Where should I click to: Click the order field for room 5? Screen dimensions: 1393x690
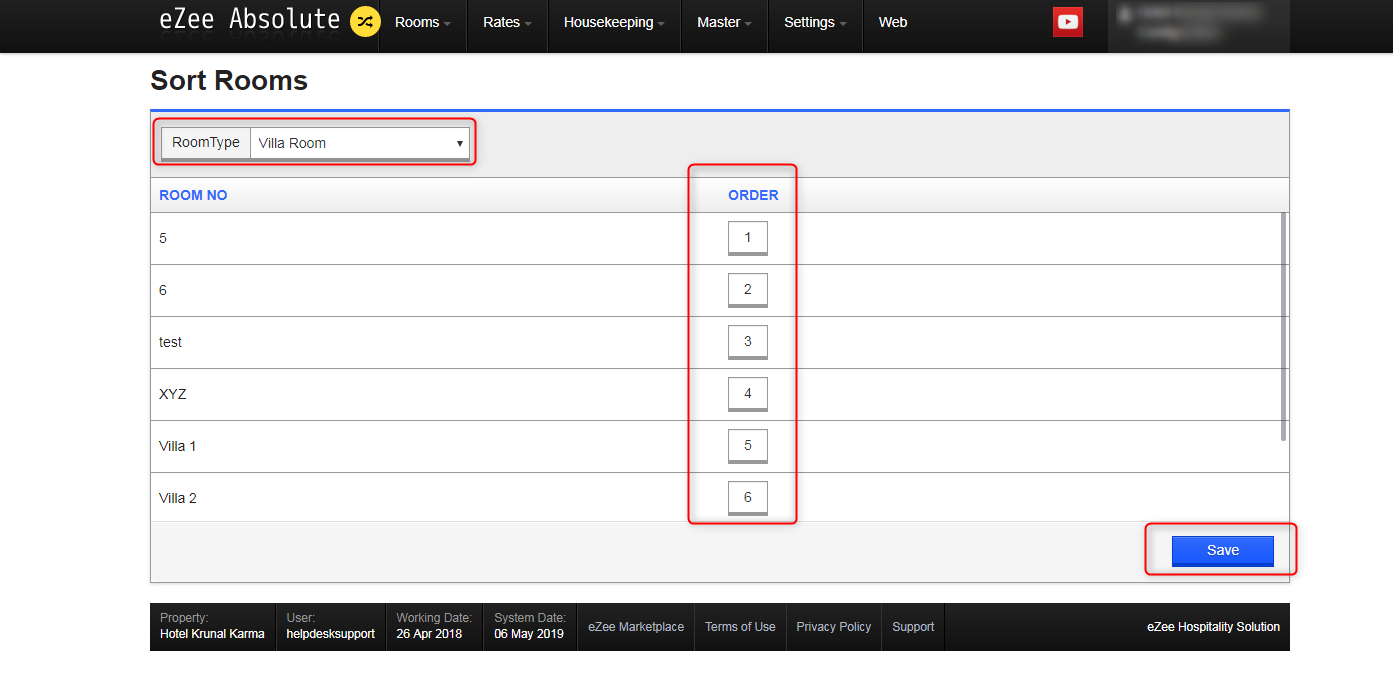click(748, 238)
